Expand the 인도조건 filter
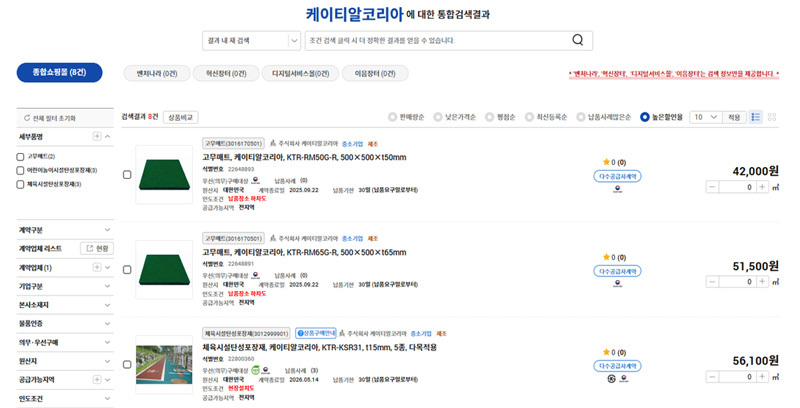Screen dimensions: 800x408 (x=107, y=398)
